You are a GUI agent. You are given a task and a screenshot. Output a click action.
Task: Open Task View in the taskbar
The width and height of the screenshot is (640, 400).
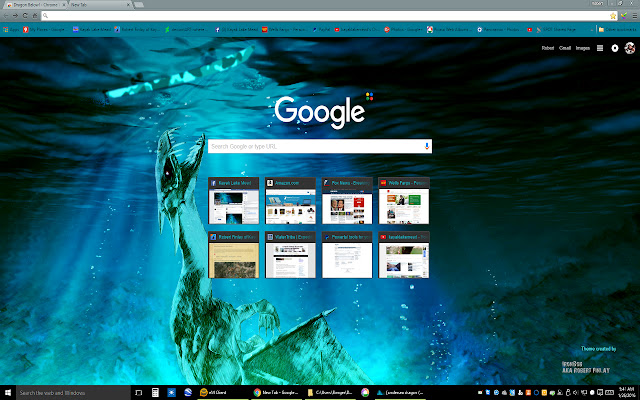click(x=138, y=393)
